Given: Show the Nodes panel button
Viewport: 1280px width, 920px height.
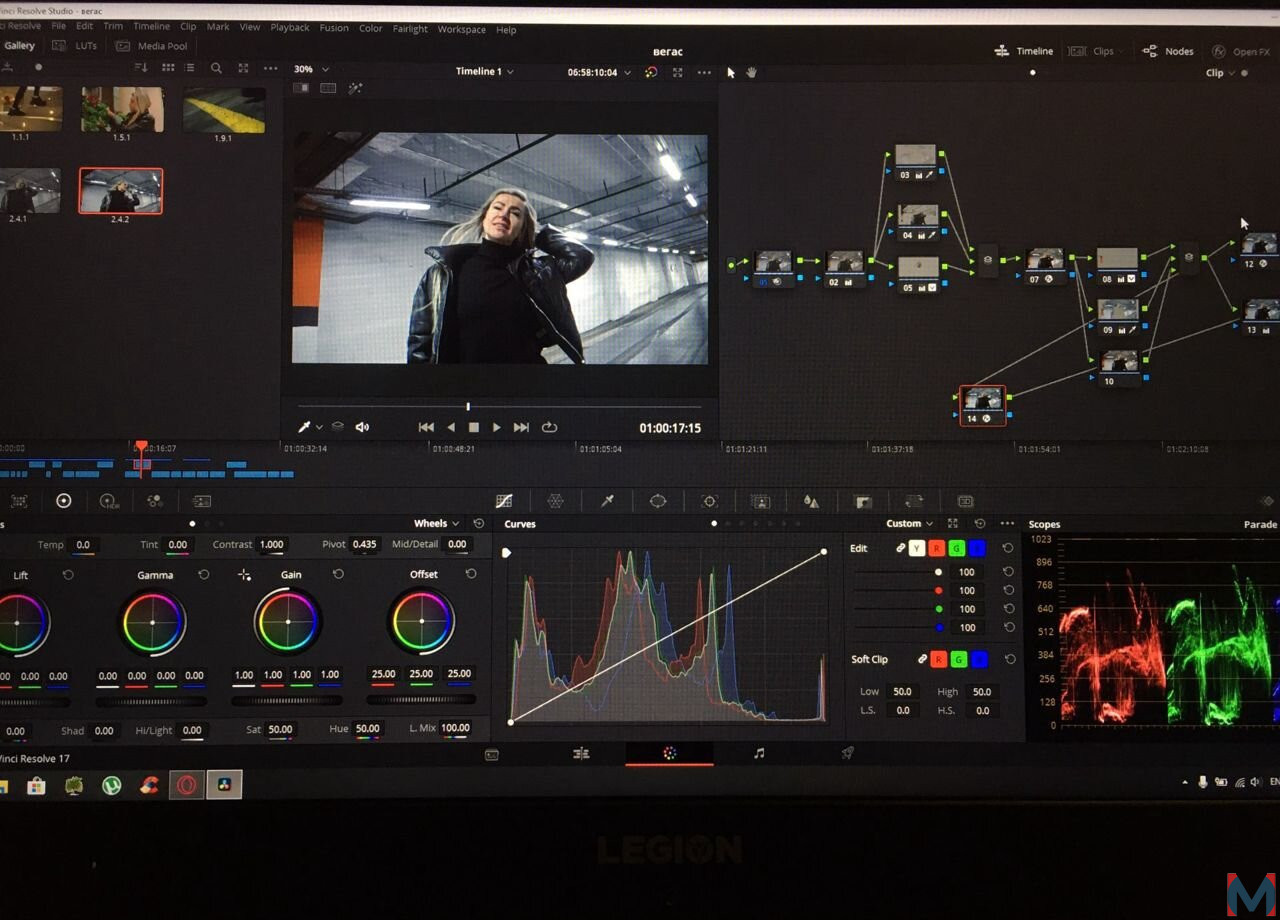Looking at the screenshot, I should point(1168,51).
